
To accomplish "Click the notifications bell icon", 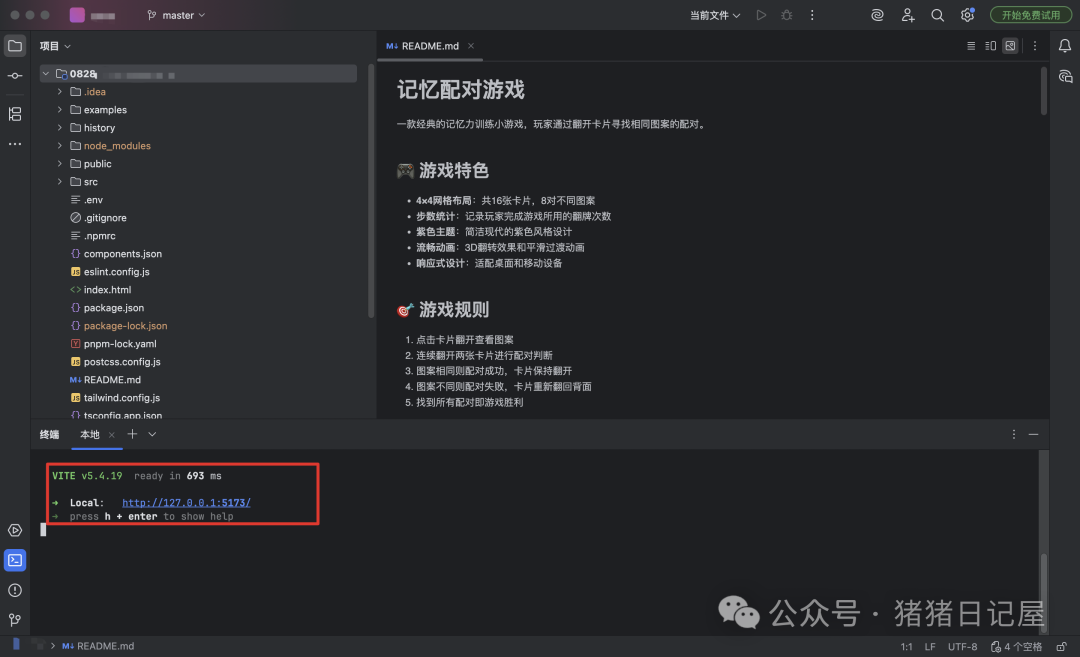I will point(1063,45).
